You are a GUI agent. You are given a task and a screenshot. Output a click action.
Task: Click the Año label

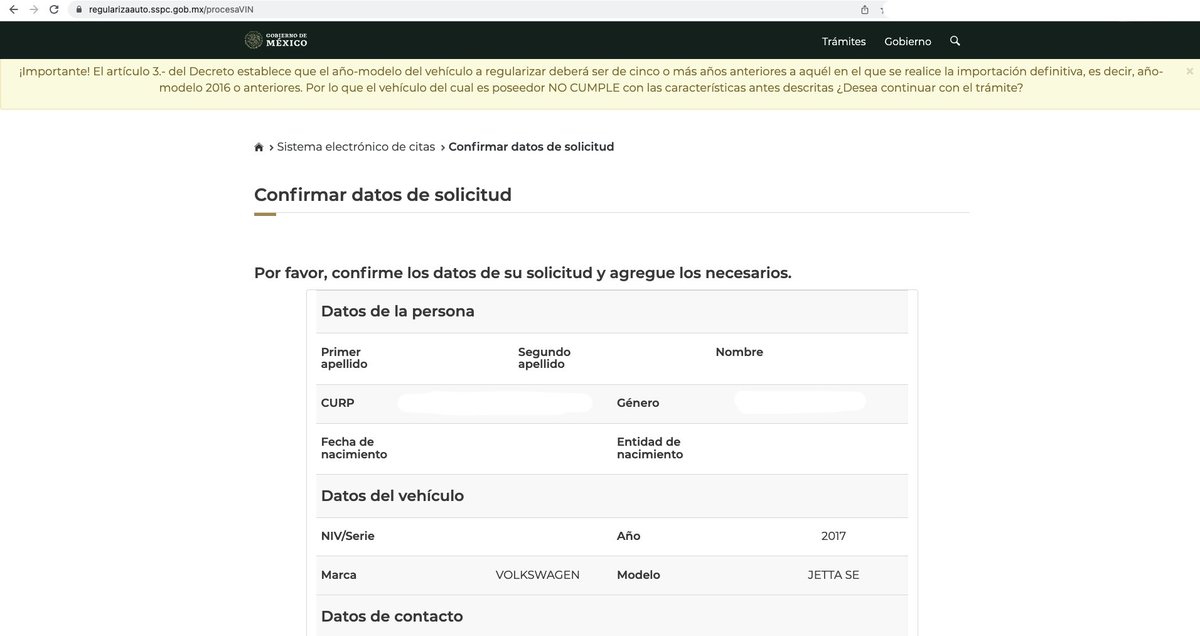[629, 536]
